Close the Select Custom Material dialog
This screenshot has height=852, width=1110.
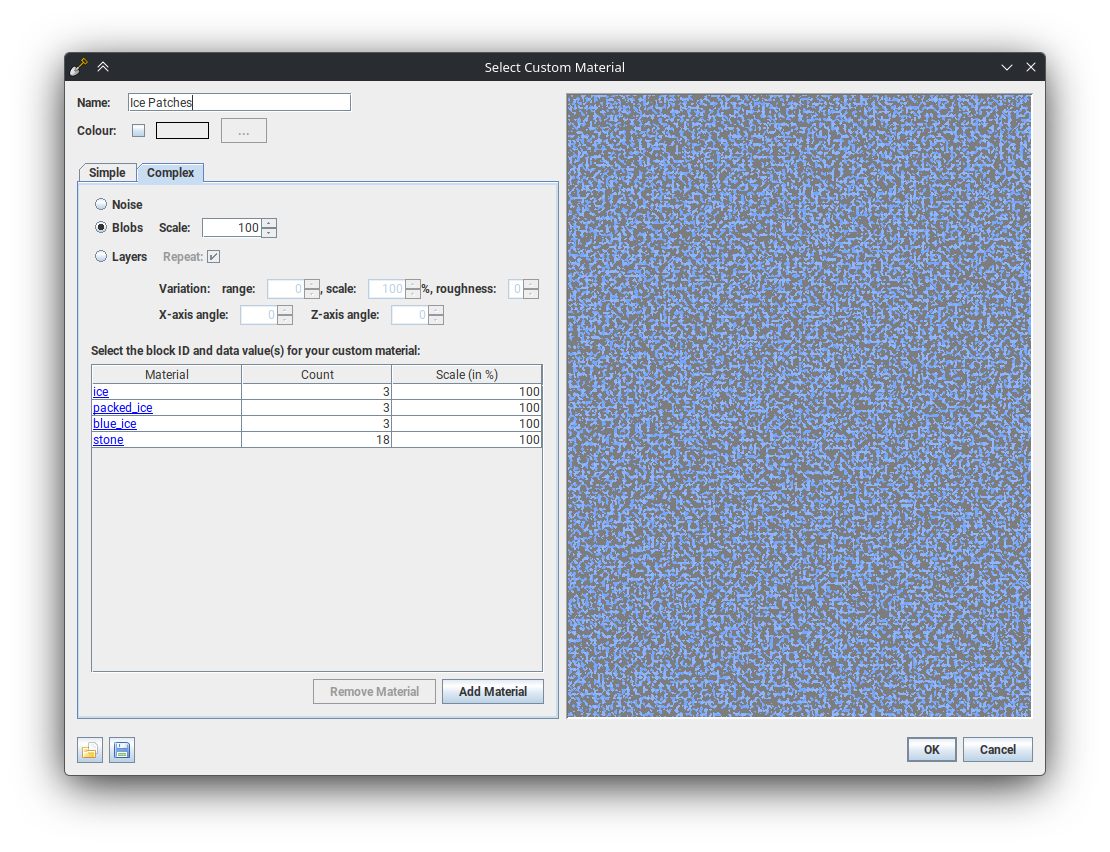point(1031,67)
